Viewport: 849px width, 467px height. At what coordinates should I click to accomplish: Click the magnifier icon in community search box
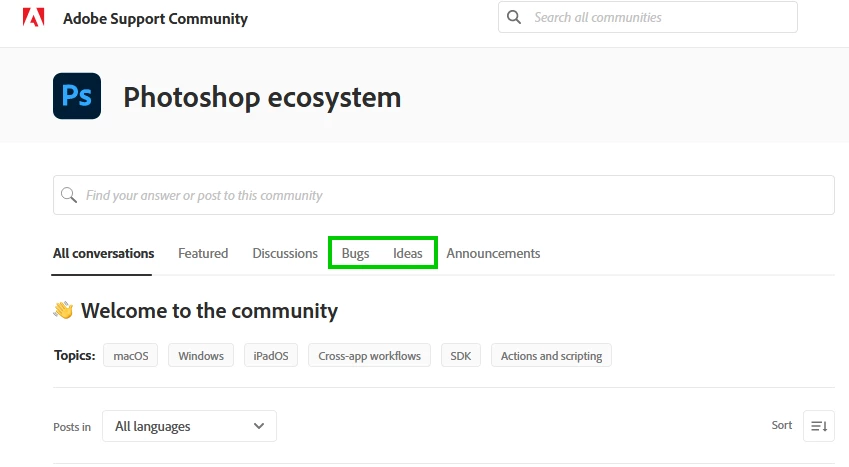(x=69, y=195)
